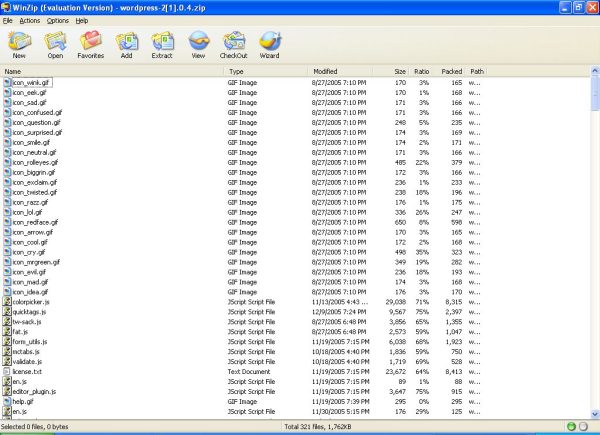
Task: Select file icon_mrgreen.gif
Action: [x=36, y=262]
